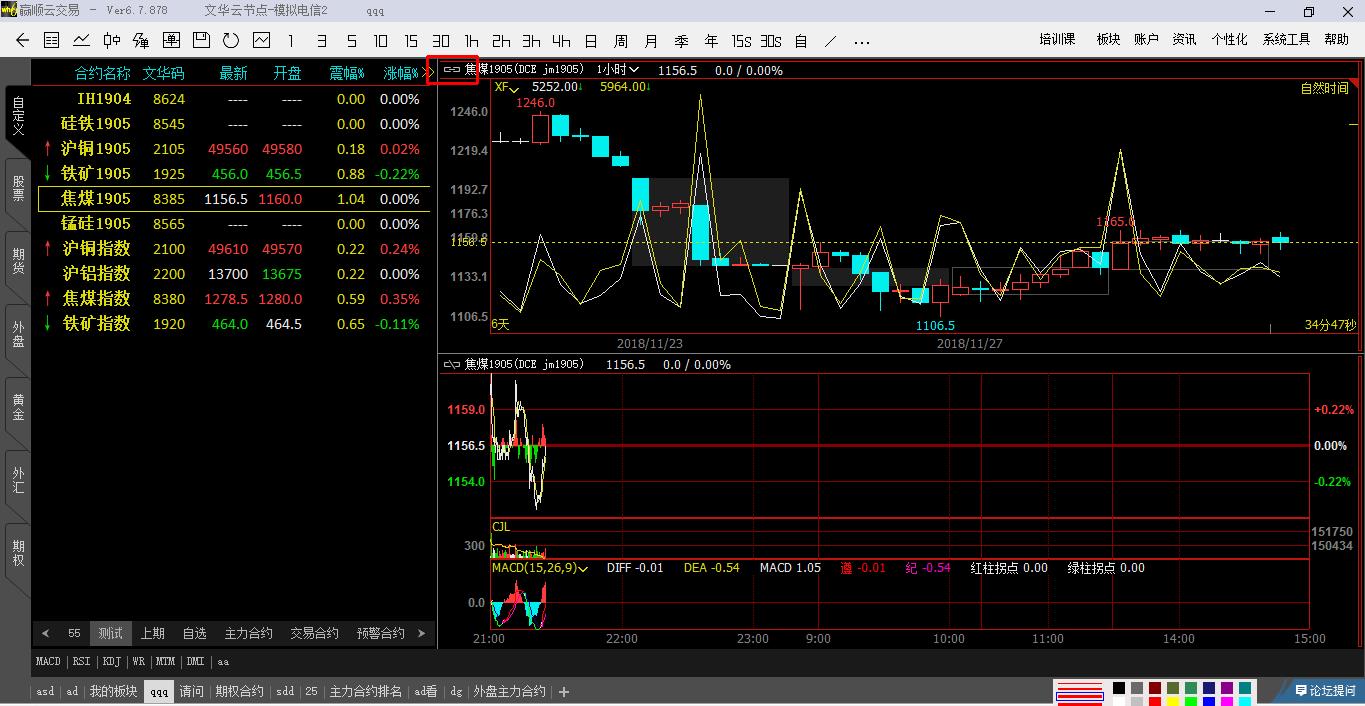Toggle the chart link icon beside 焦煤1905
This screenshot has height=706, width=1365.
click(x=452, y=70)
